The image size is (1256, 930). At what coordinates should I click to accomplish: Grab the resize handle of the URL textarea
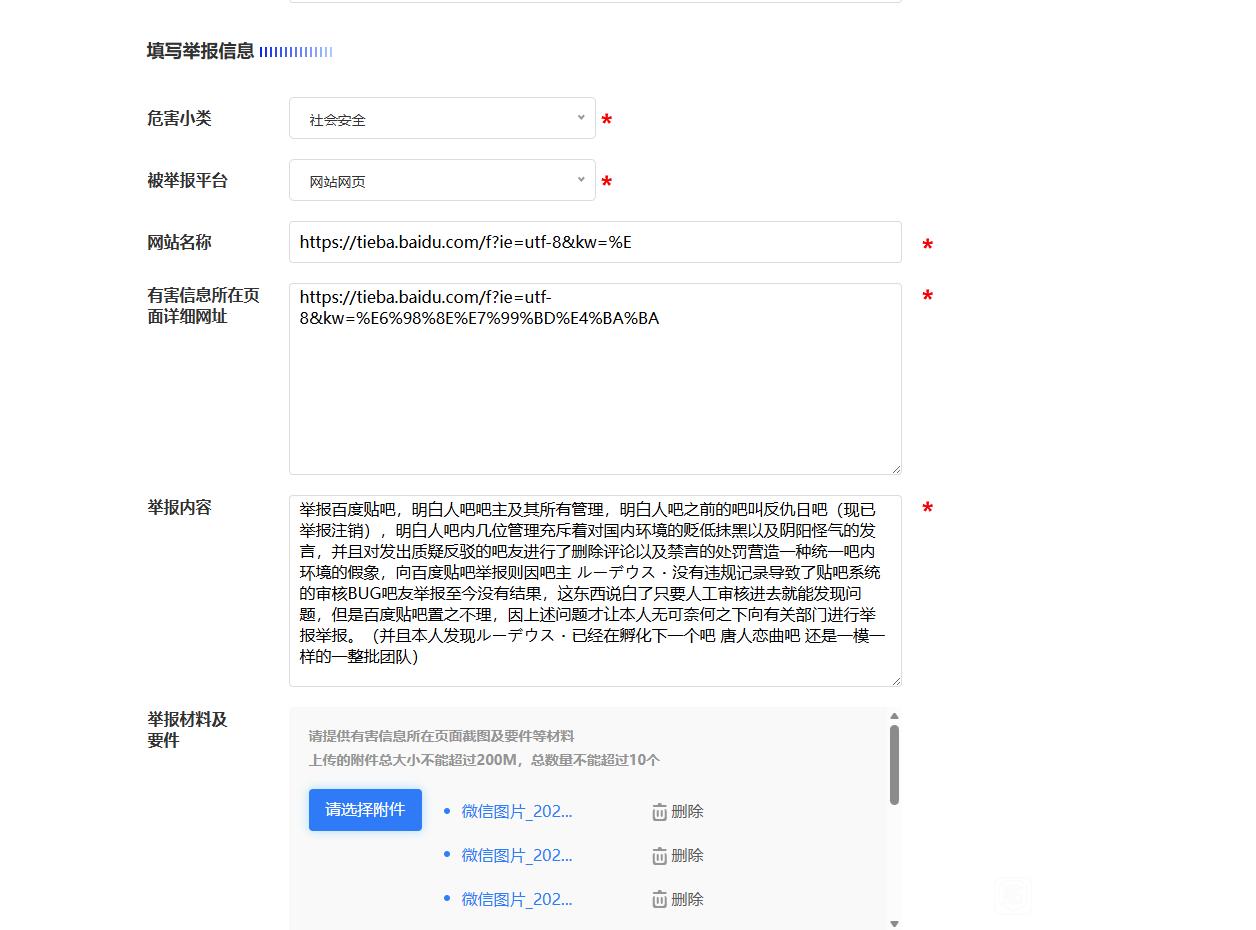[x=896, y=469]
